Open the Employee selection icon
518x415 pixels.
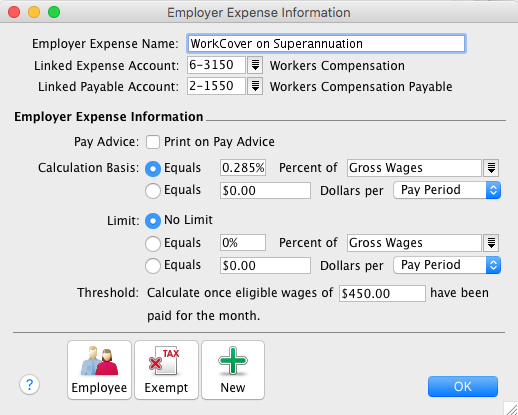coord(99,370)
